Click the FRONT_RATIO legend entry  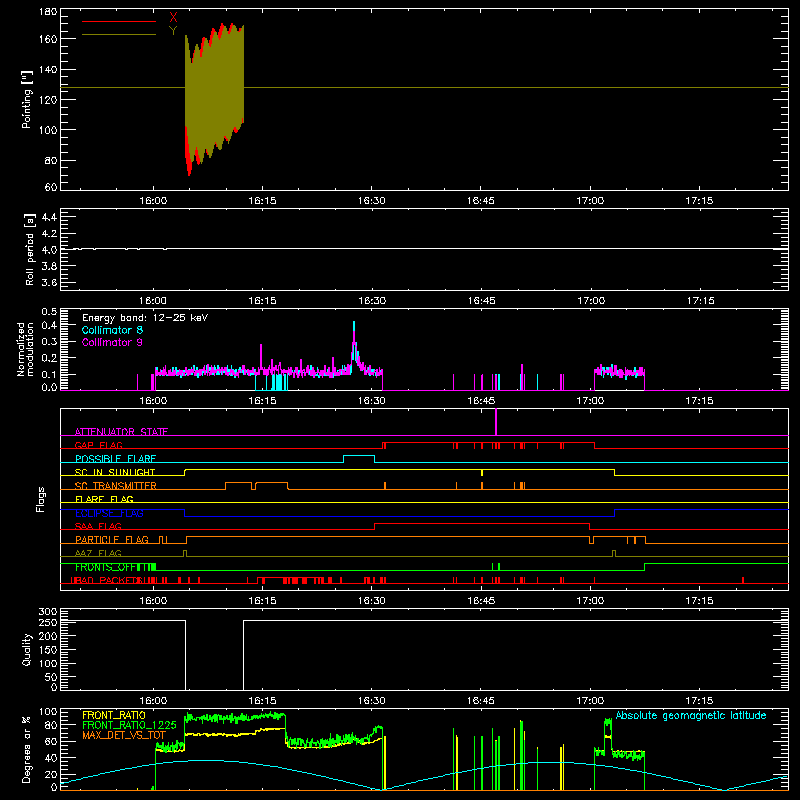coord(114,715)
